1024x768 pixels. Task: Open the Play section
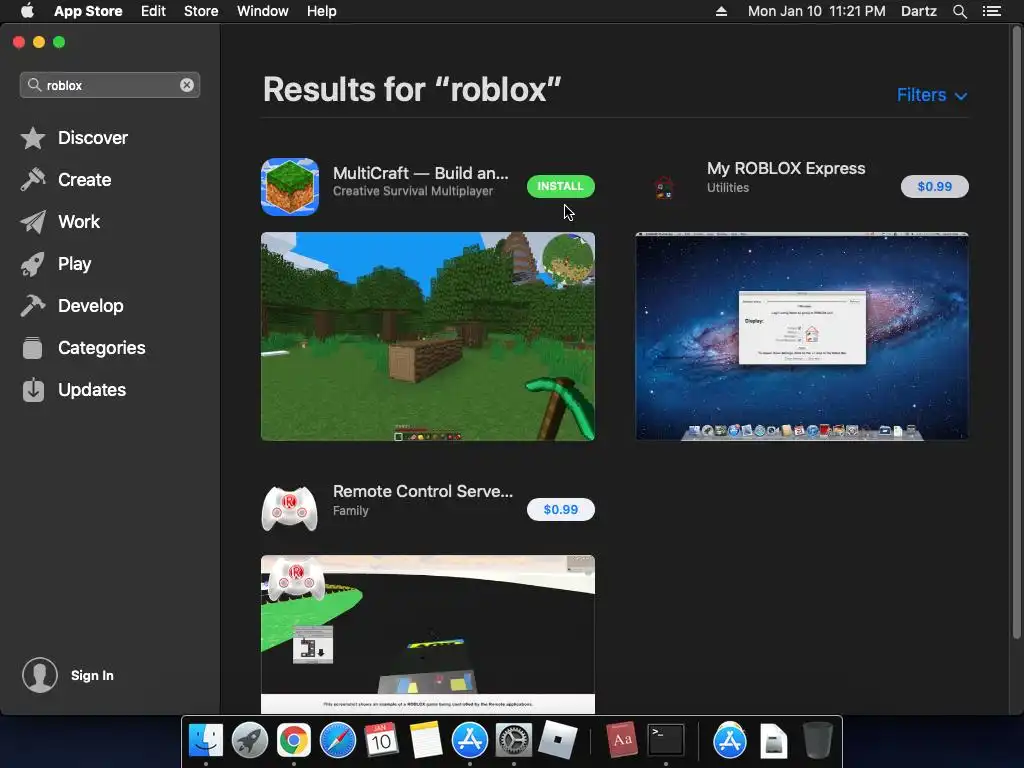56,264
